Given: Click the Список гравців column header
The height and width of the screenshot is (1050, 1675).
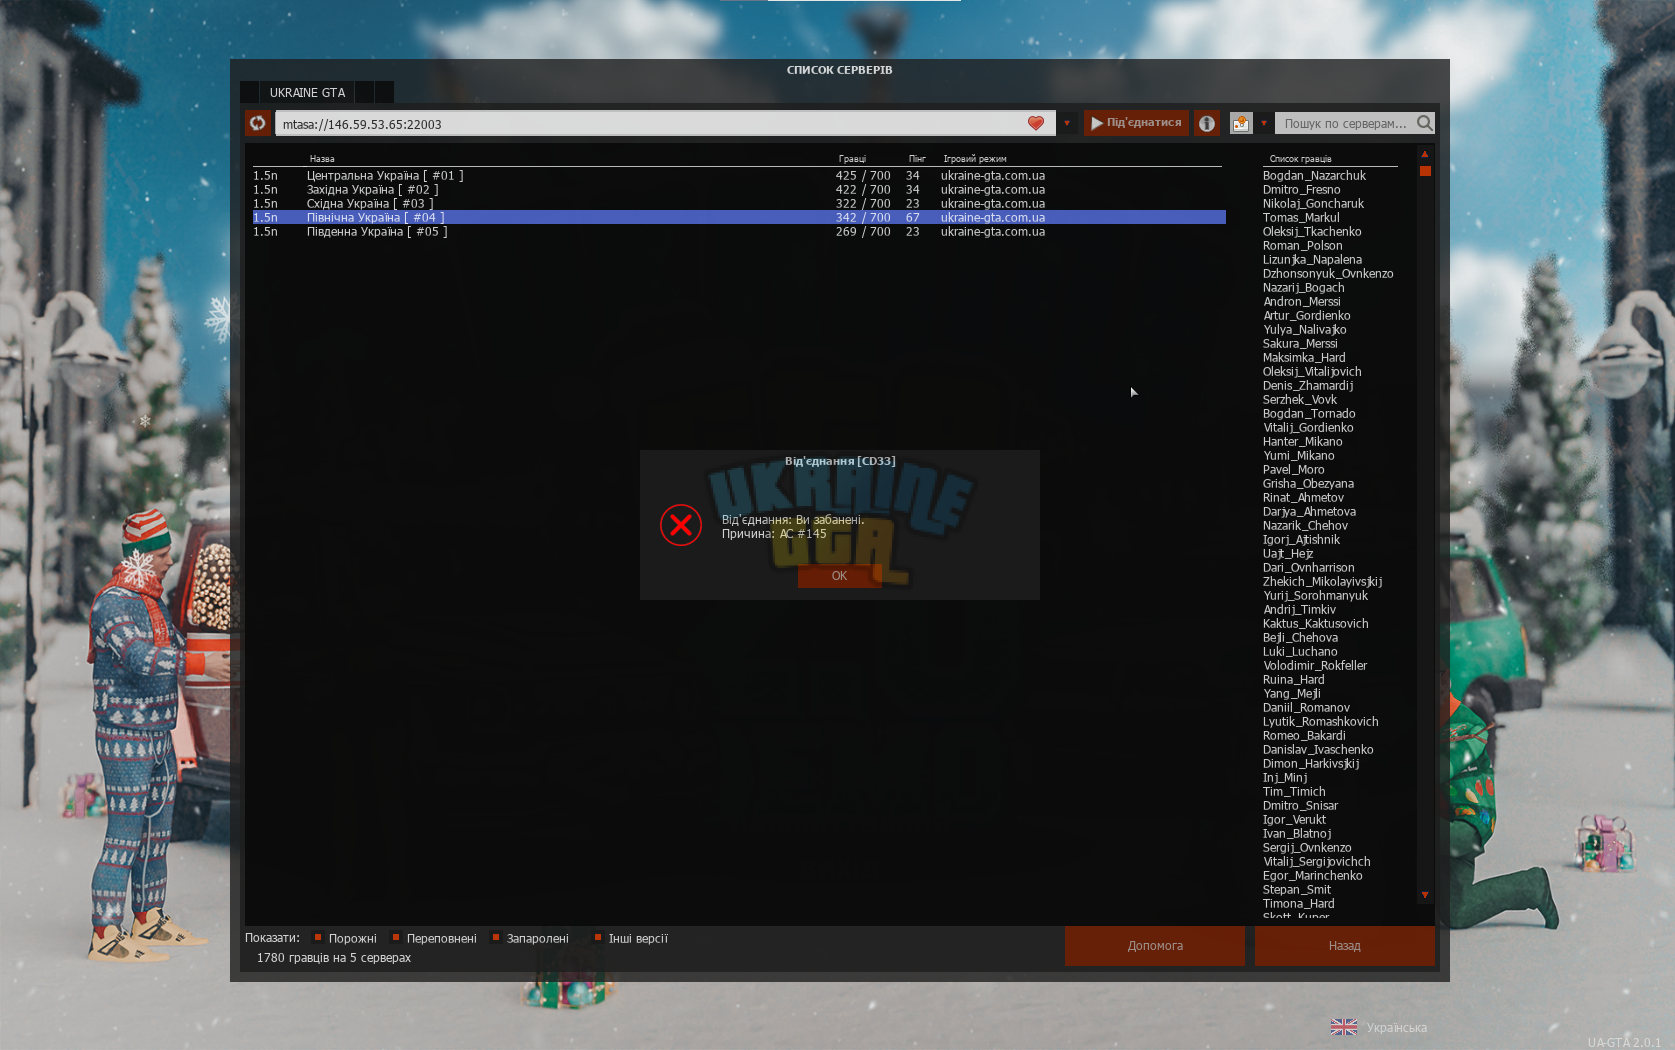Looking at the screenshot, I should pos(1300,159).
